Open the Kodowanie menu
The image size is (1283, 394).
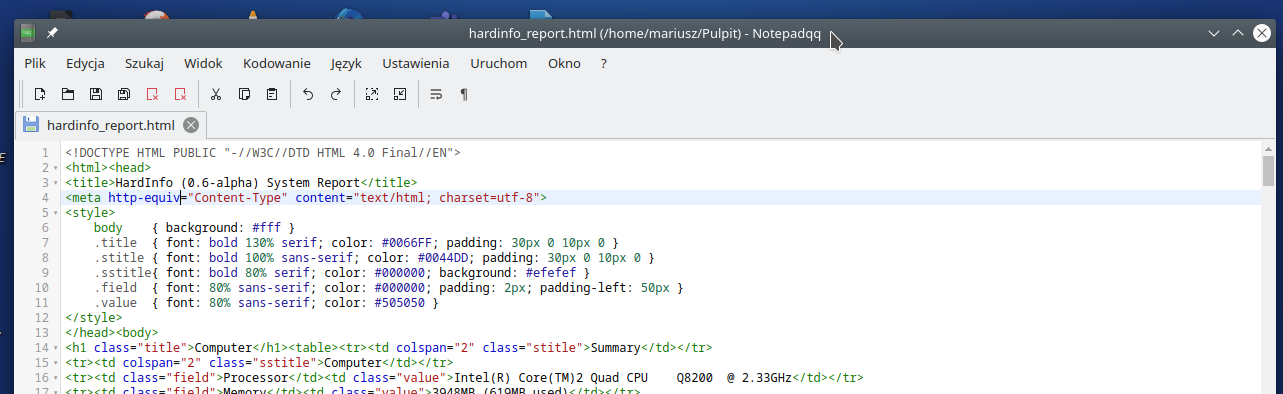click(x=276, y=63)
